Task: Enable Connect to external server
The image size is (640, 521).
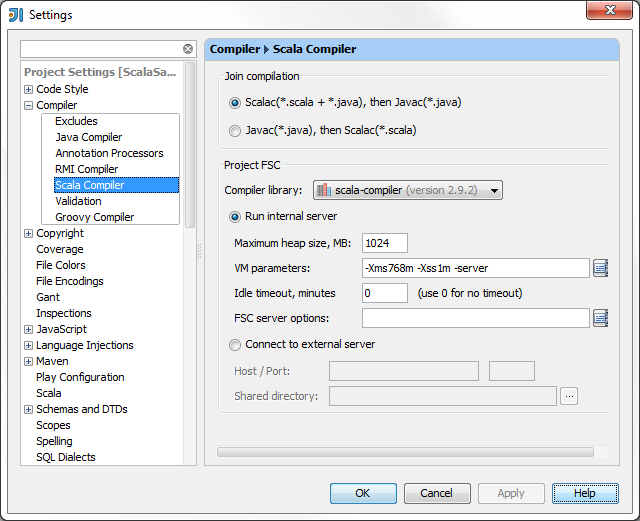Action: pos(235,345)
